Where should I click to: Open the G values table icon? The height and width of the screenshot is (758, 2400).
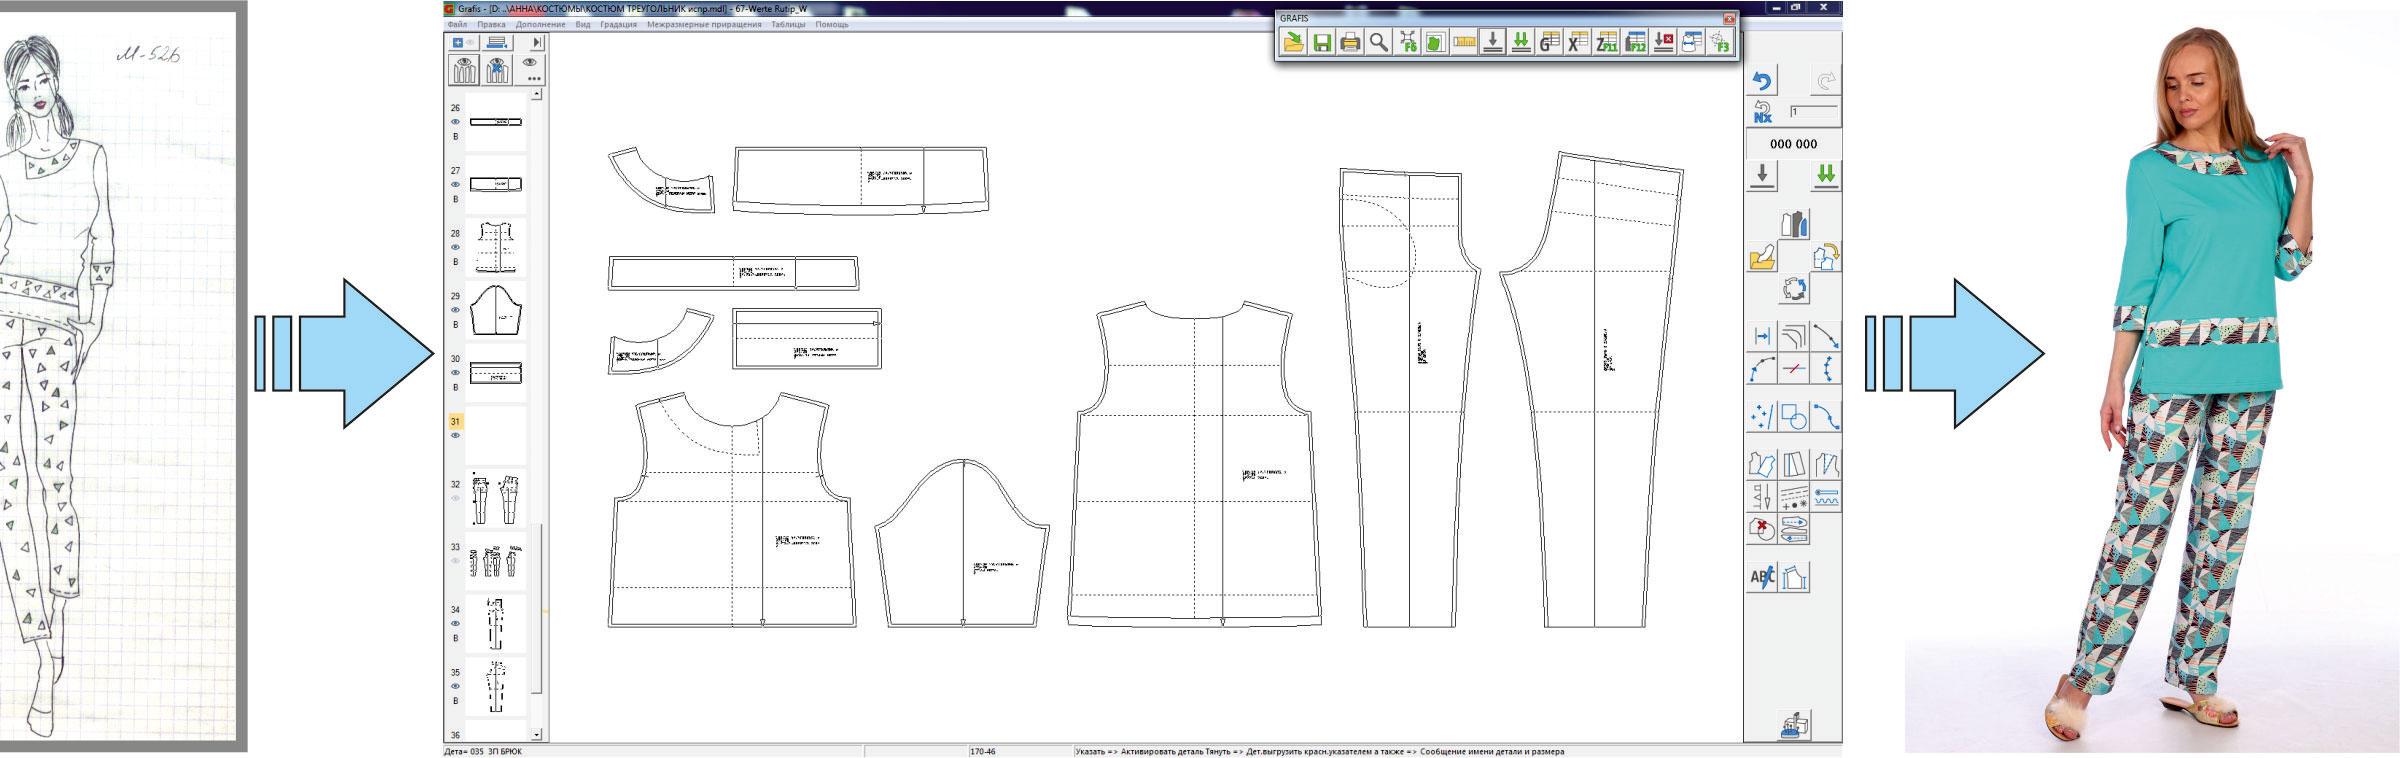(1550, 42)
